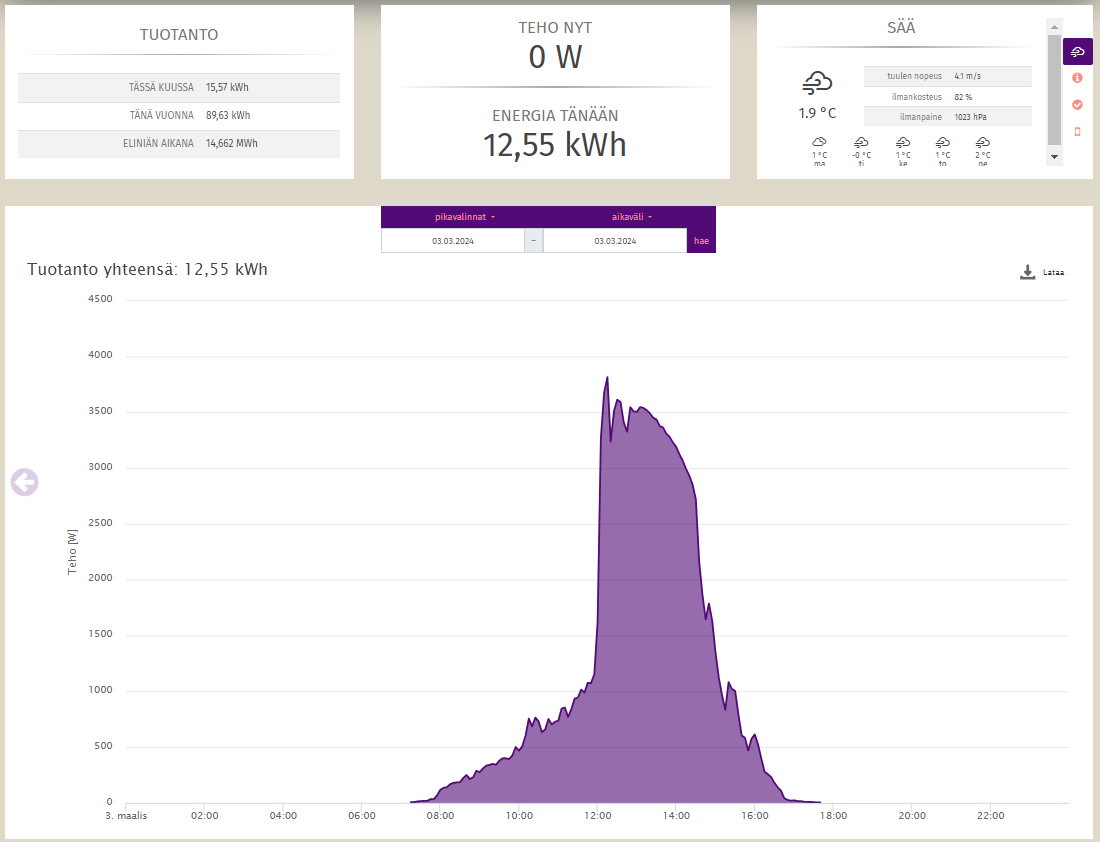Select Wednesday (ke) forecast icon
The width and height of the screenshot is (1100, 842).
click(x=902, y=143)
